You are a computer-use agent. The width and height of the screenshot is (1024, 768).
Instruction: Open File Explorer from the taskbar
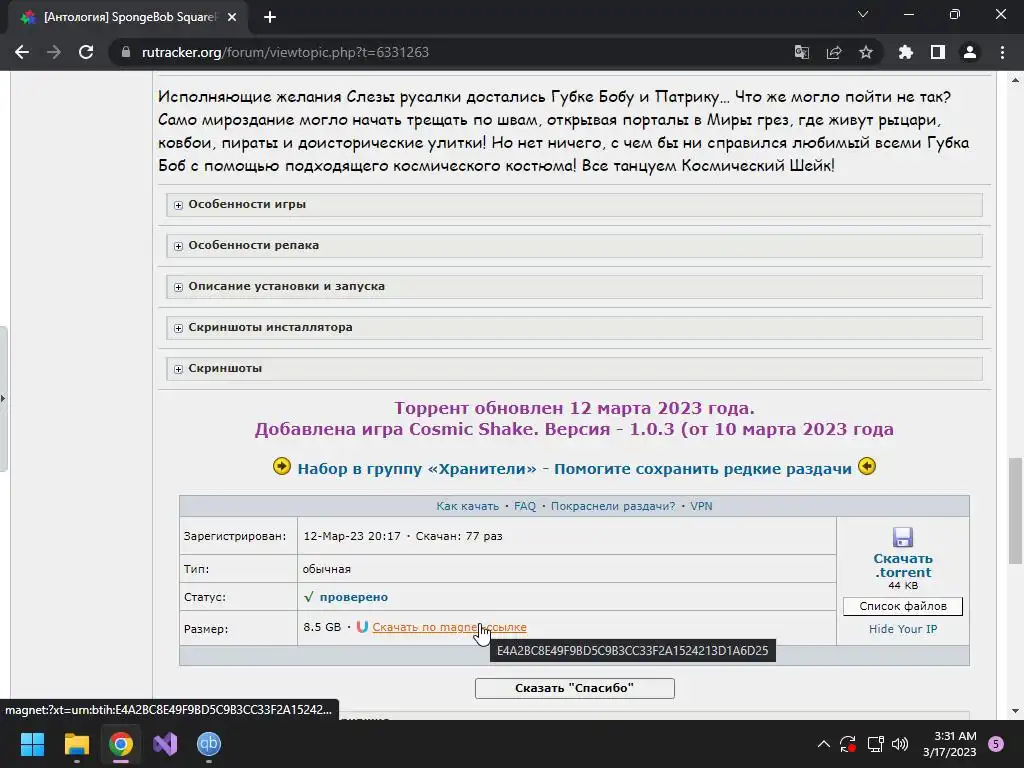[76, 744]
